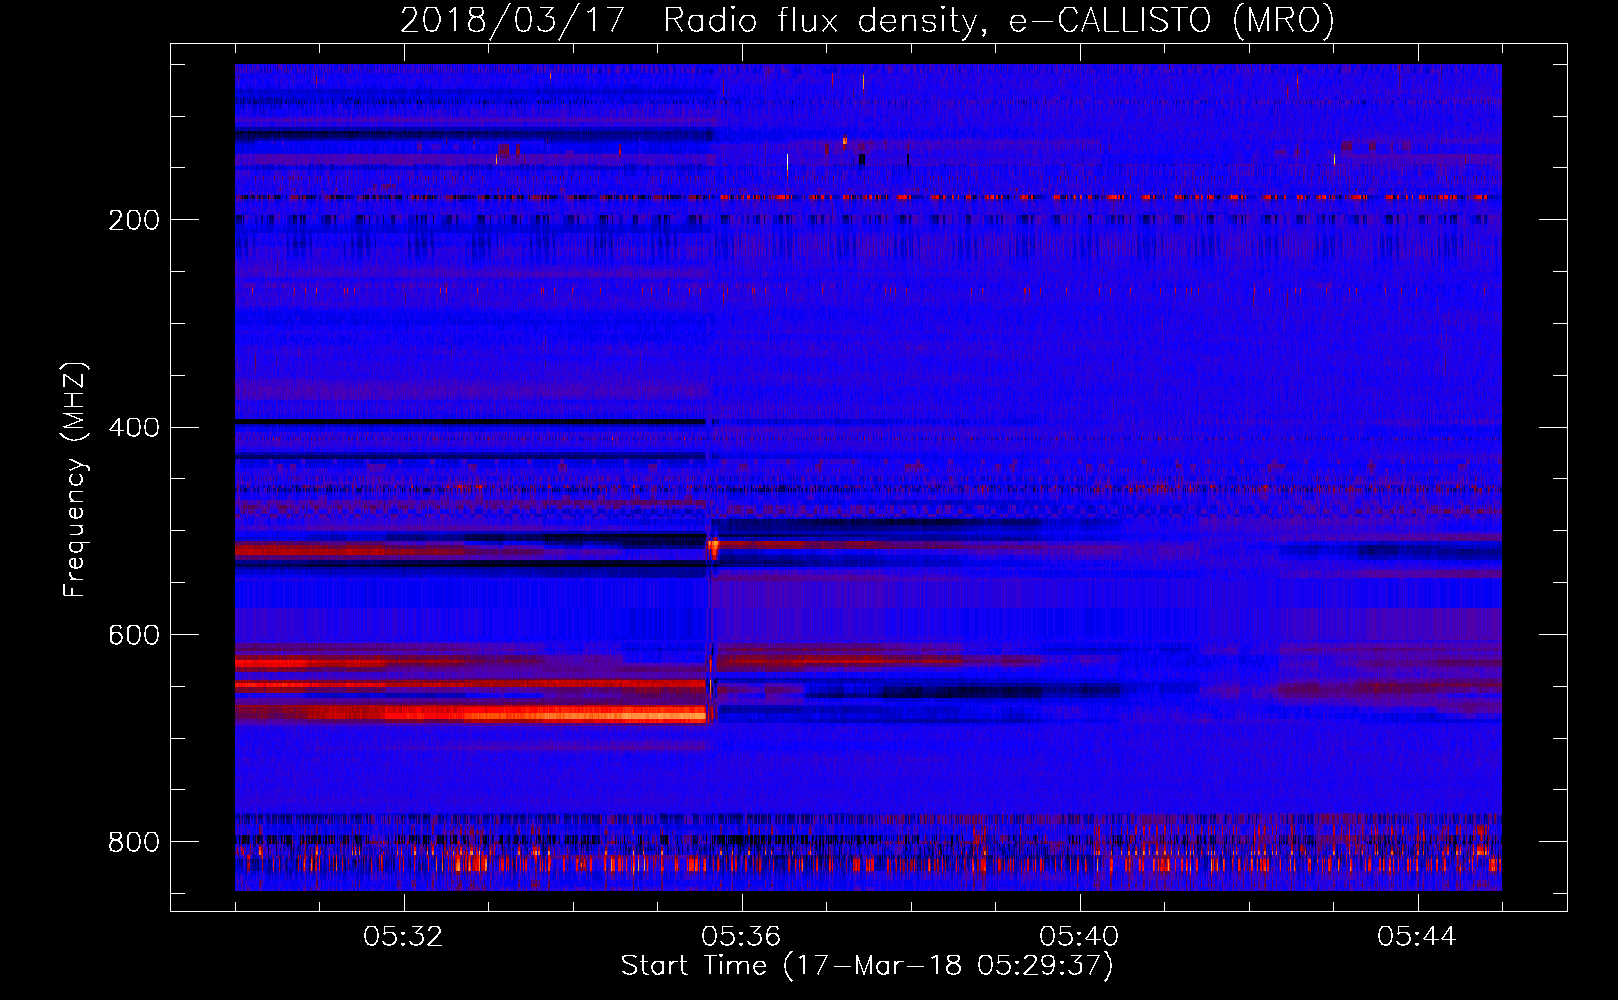Viewport: 1618px width, 1000px height.
Task: Click the 200 frequency tick label
Action: point(134,220)
